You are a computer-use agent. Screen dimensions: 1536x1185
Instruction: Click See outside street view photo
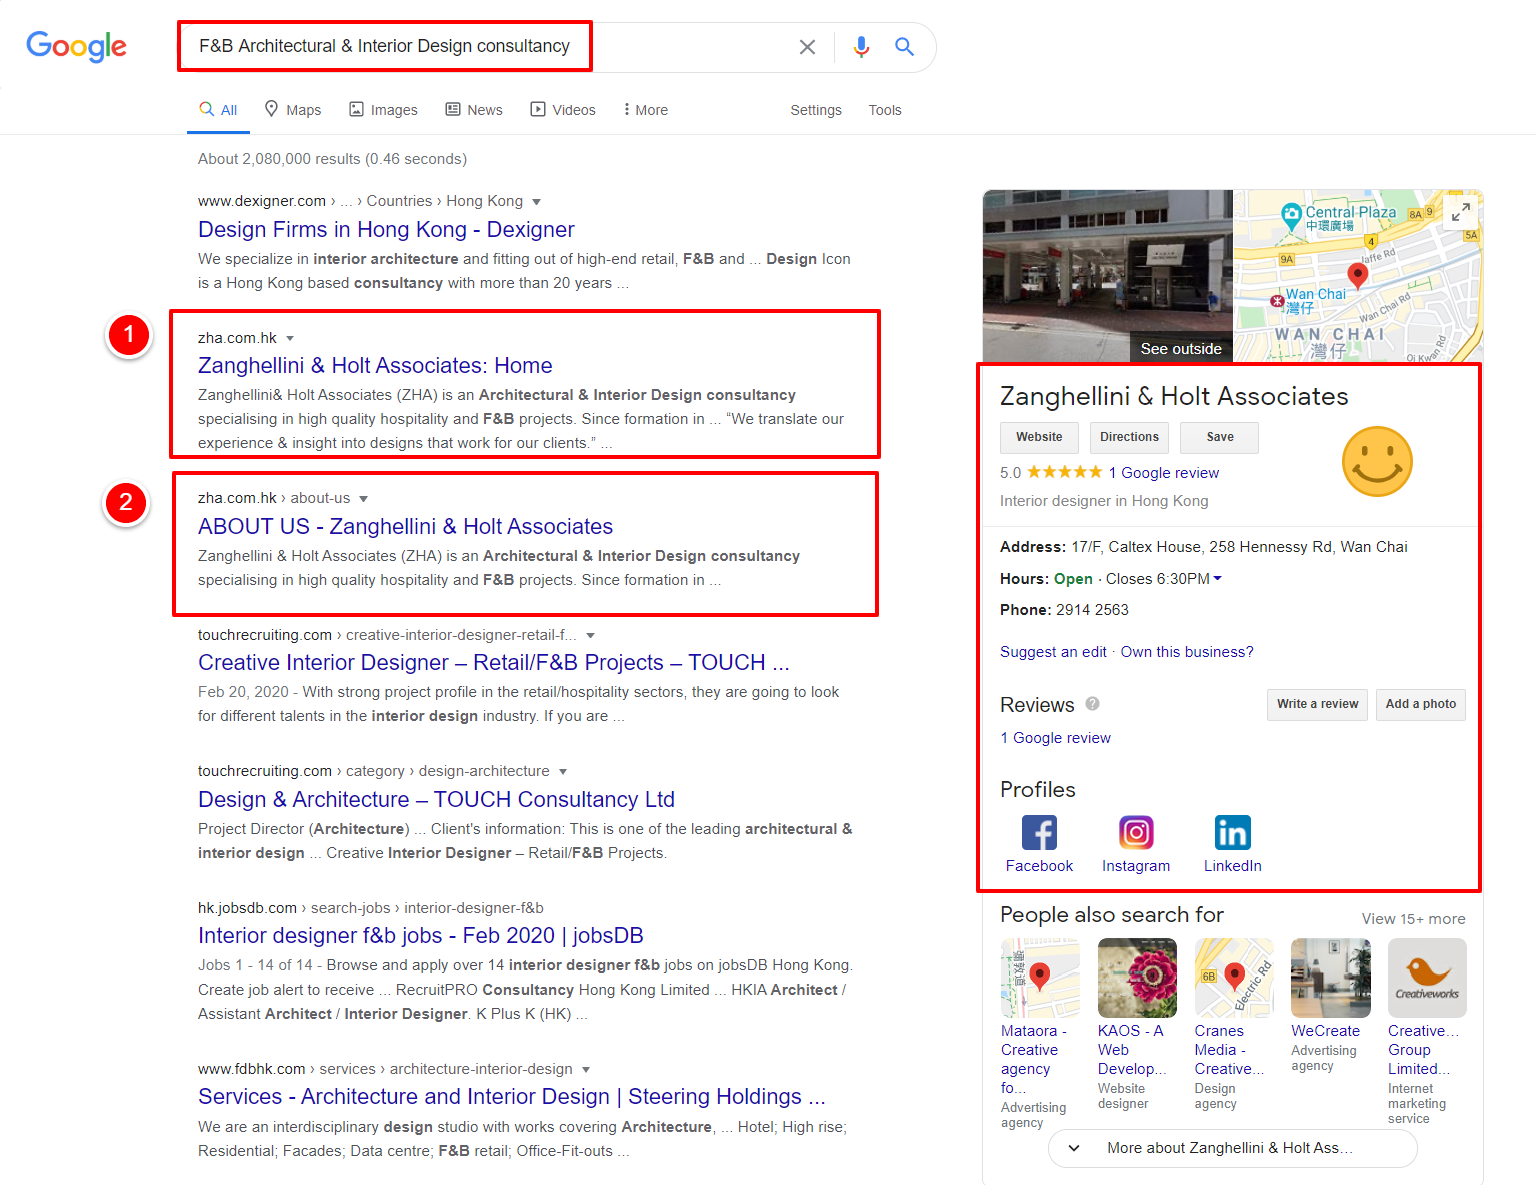(x=1107, y=276)
